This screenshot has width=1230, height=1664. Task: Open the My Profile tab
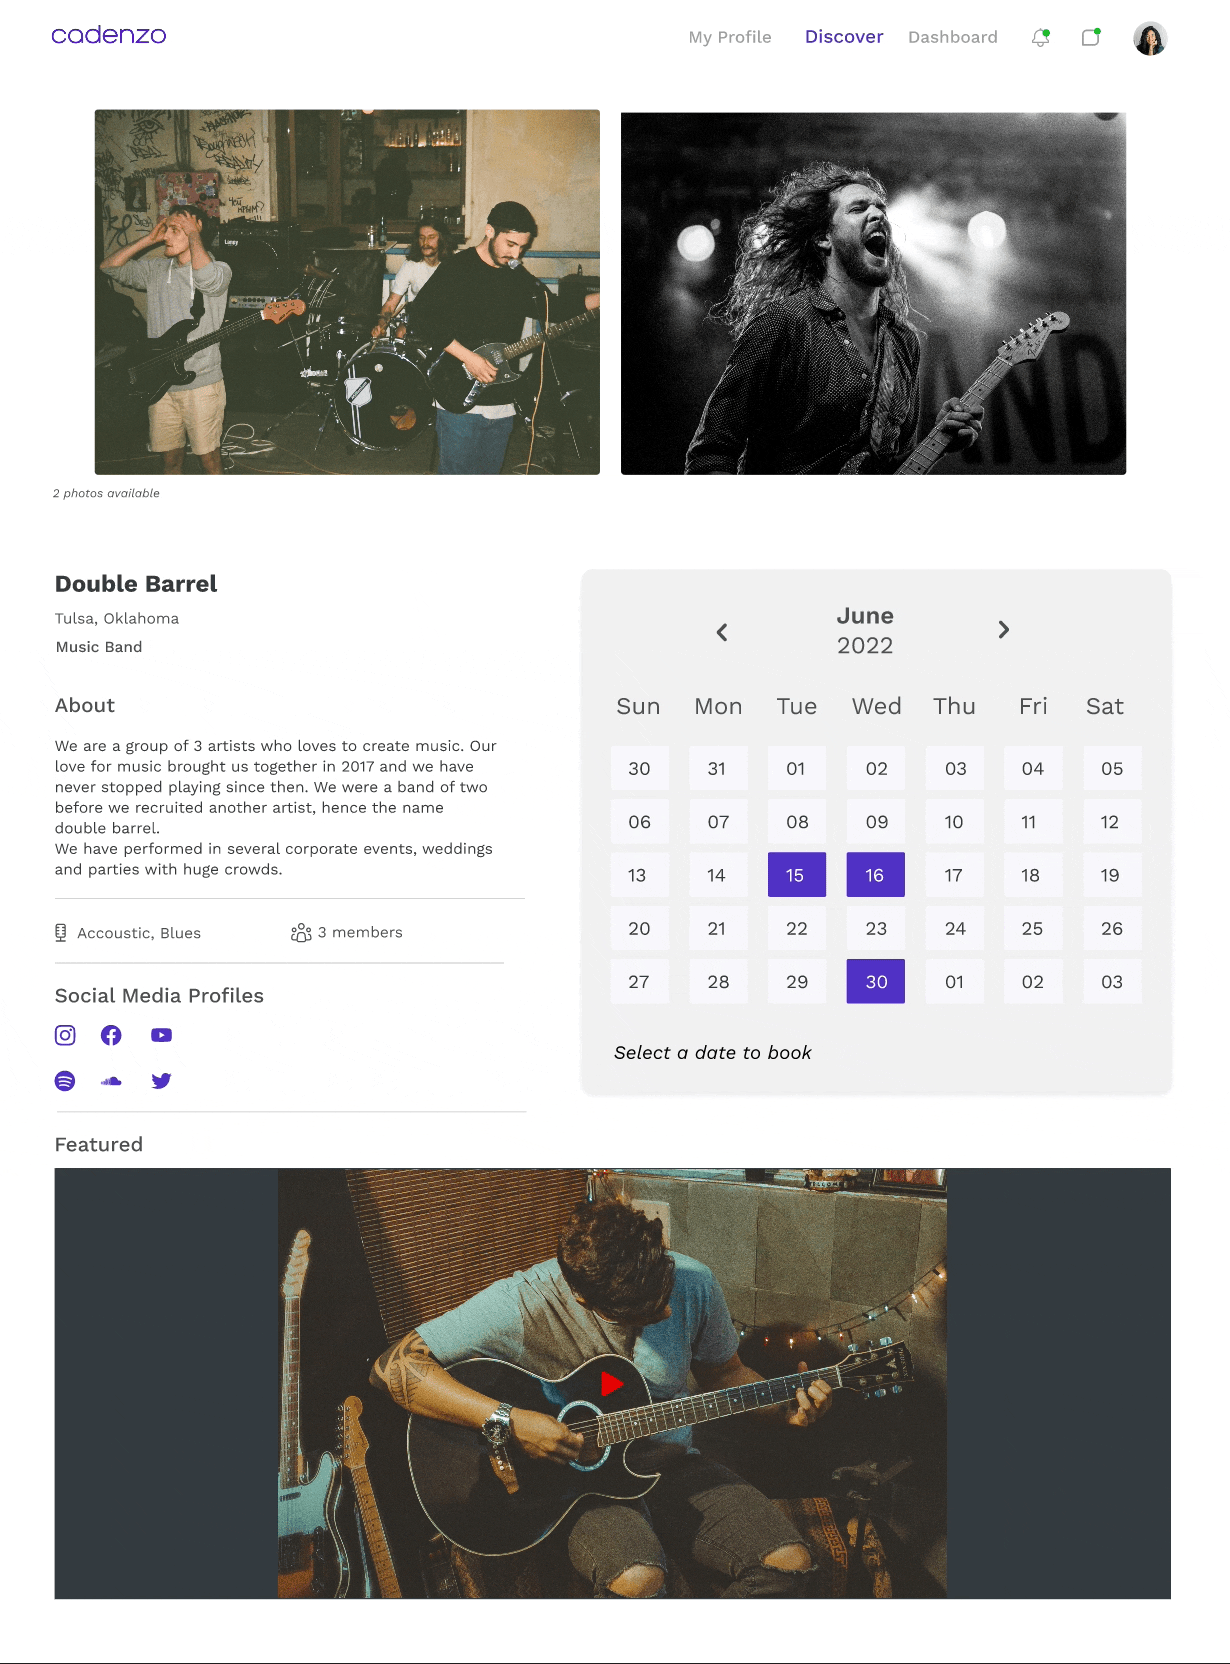tap(730, 37)
